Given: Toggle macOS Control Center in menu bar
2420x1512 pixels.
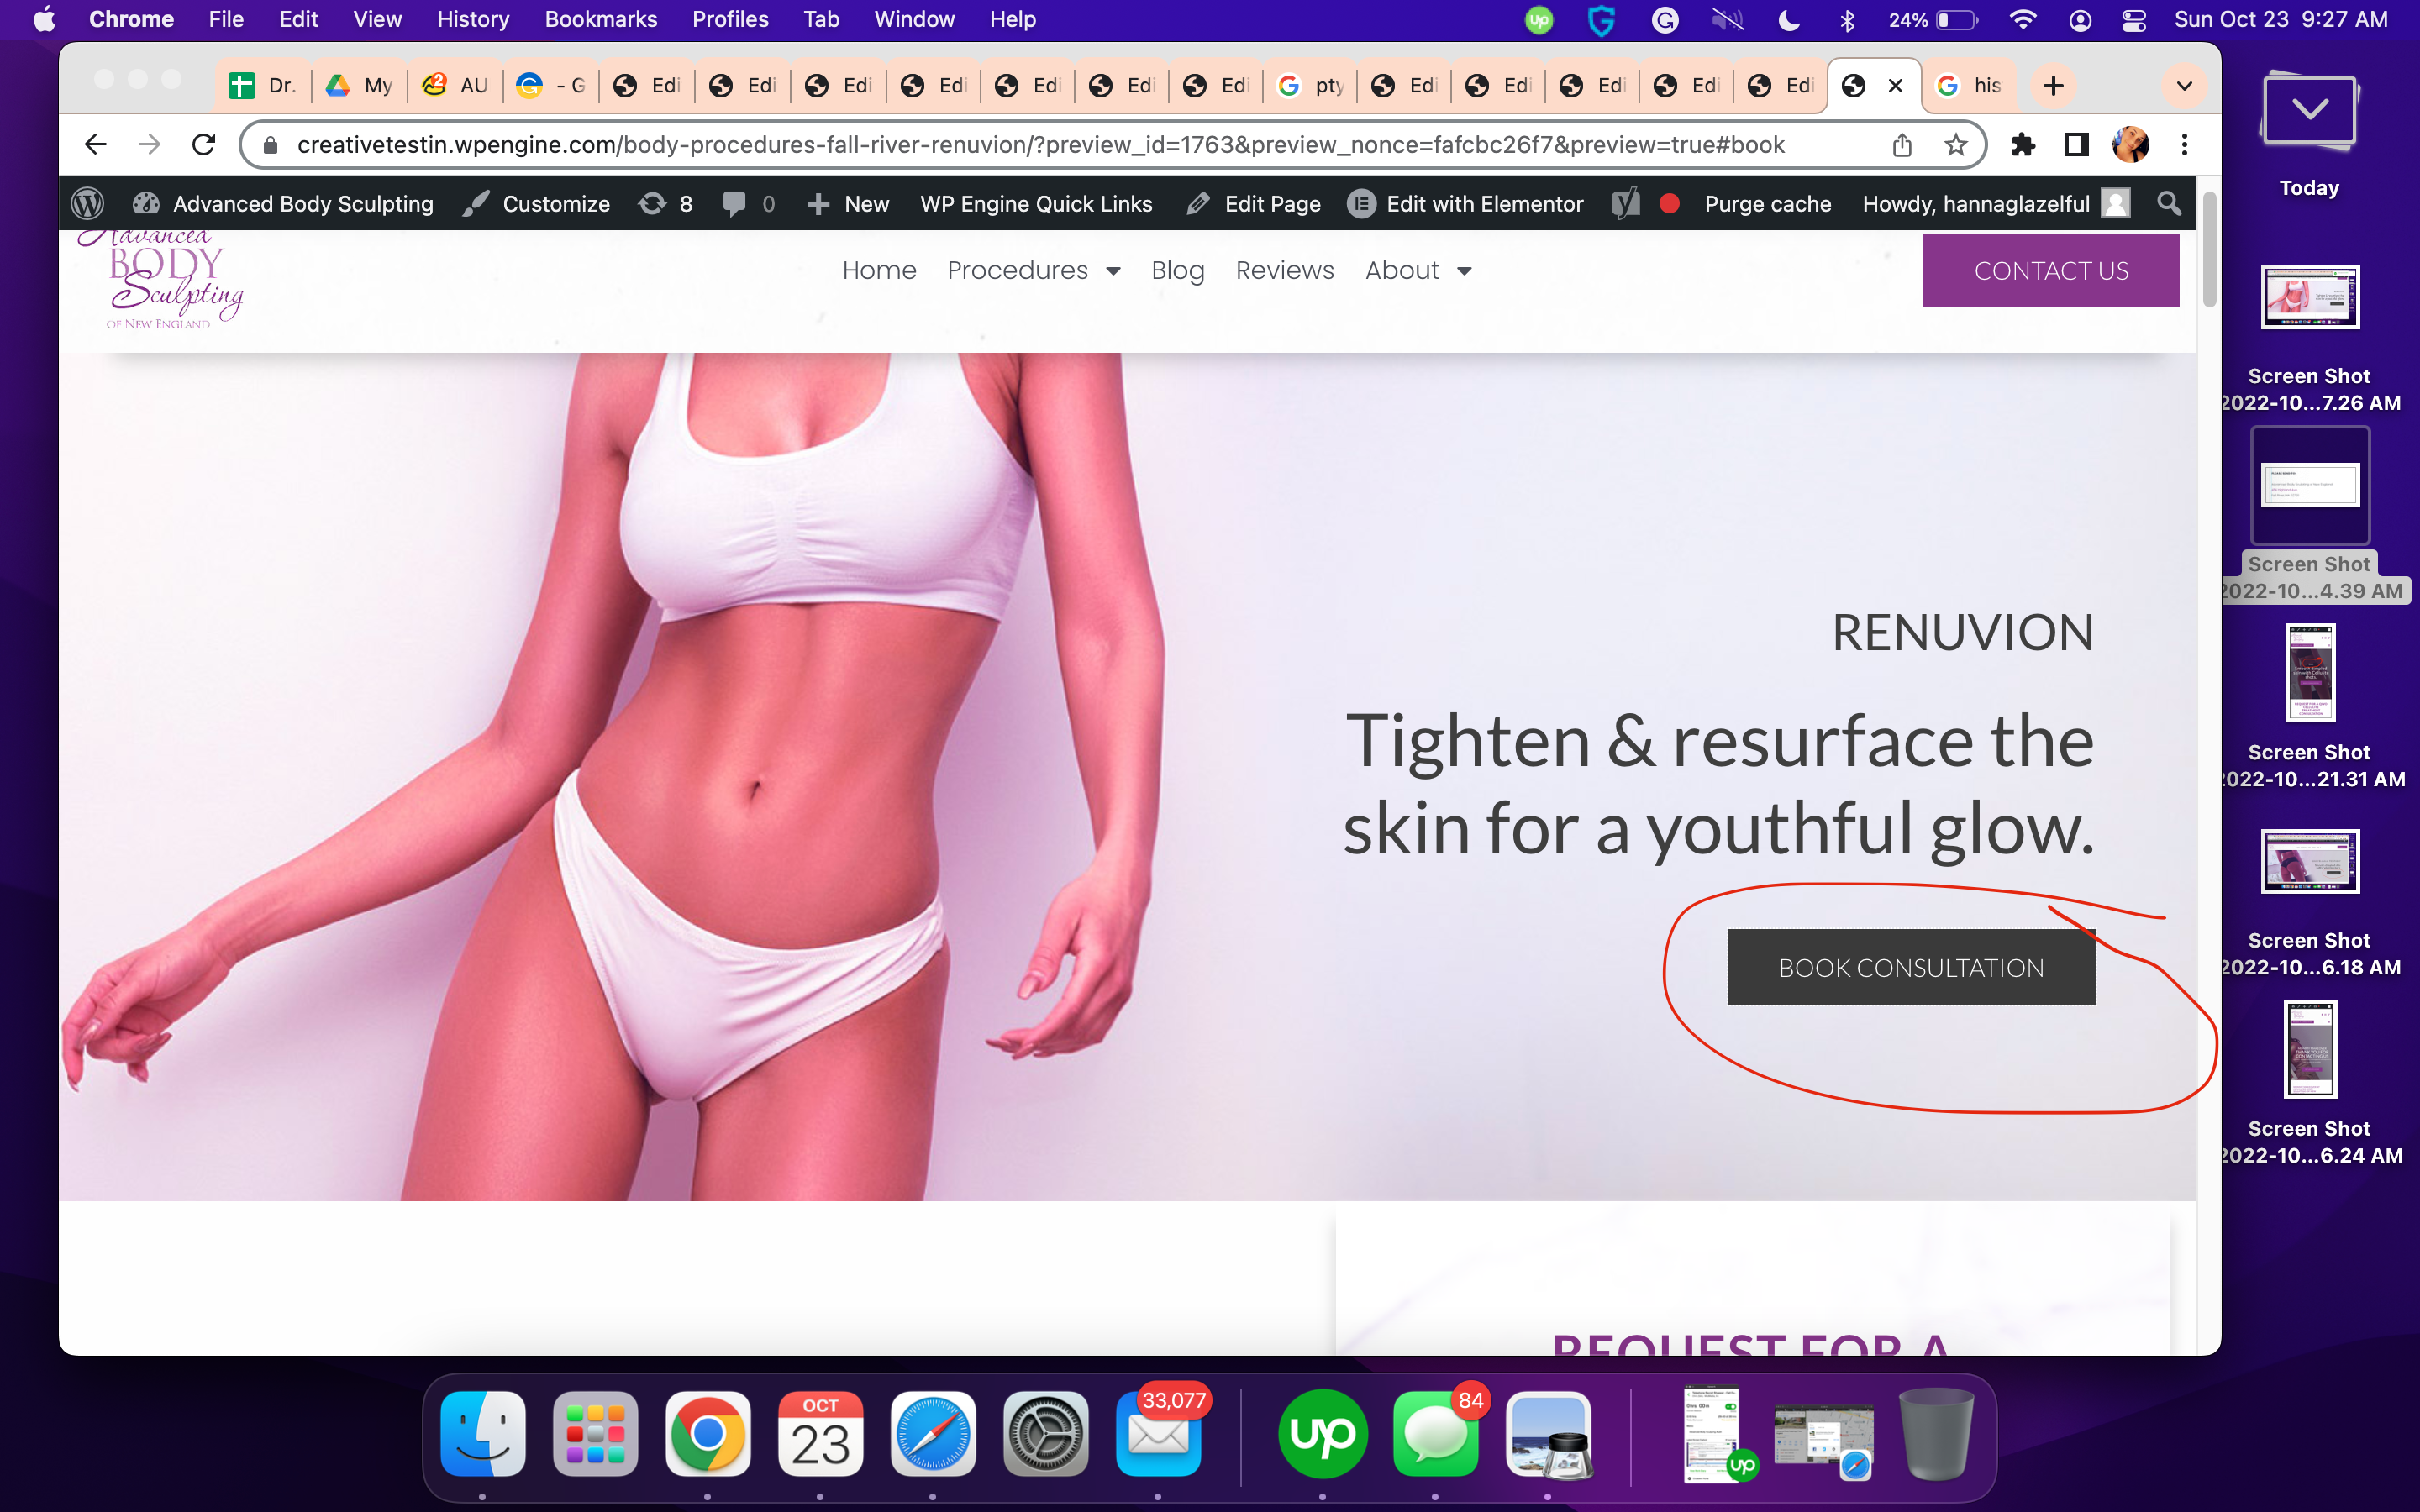Looking at the screenshot, I should pyautogui.click(x=2134, y=20).
